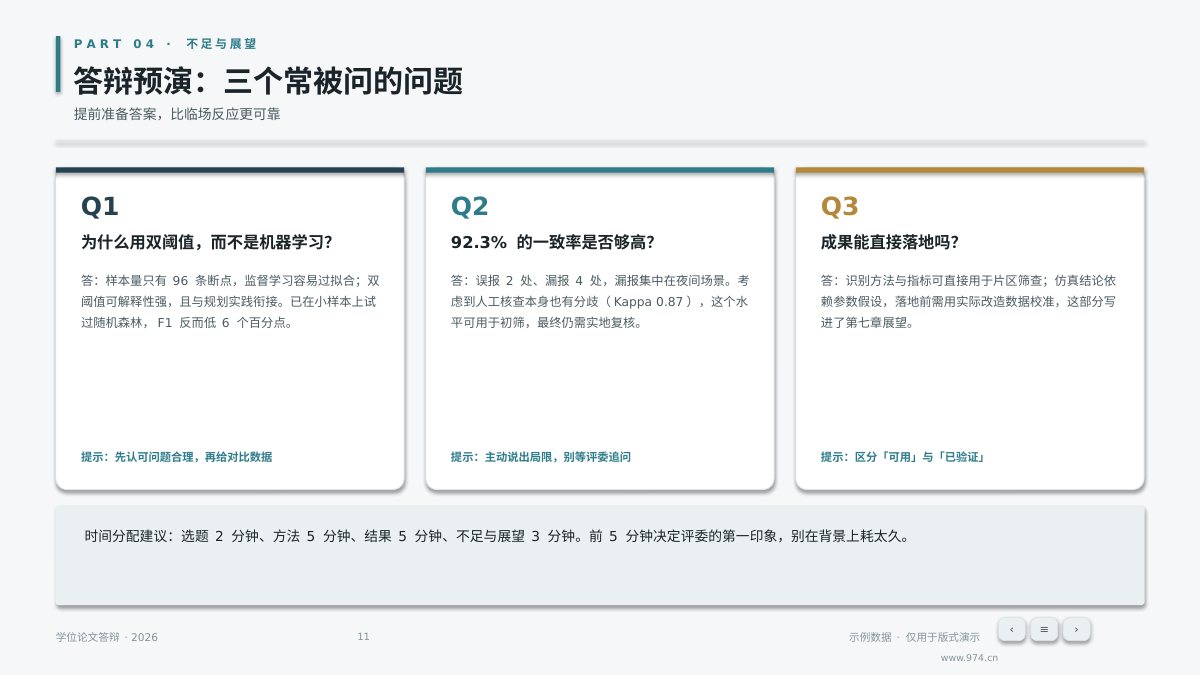This screenshot has width=1200, height=675.
Task: Click the Q3 card heading
Action: 840,206
